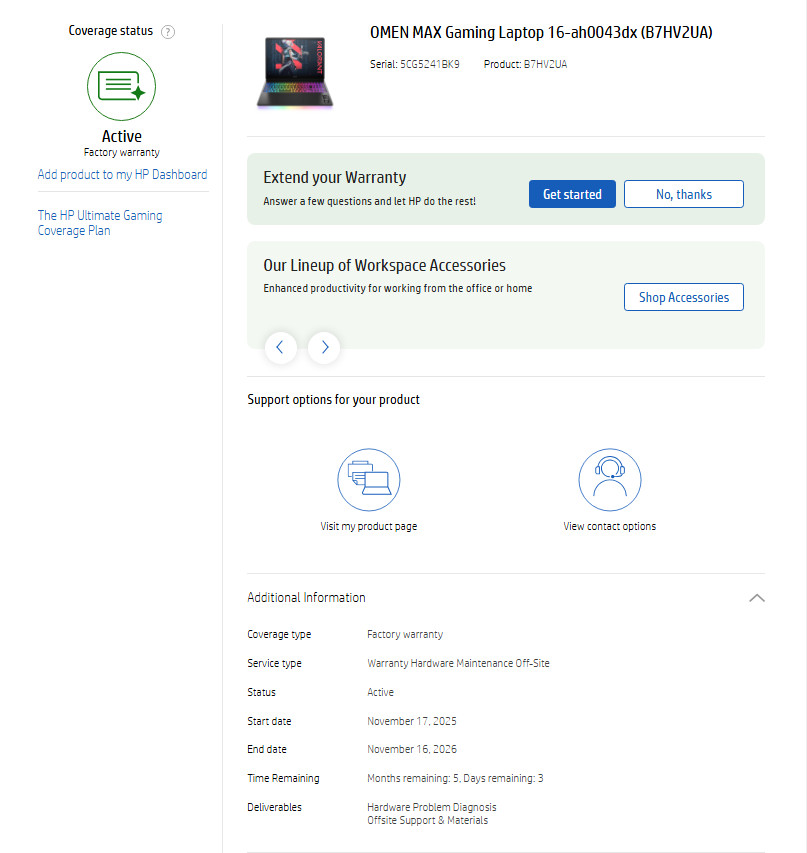Click the End date value November 16, 2026
The width and height of the screenshot is (807, 853).
point(412,749)
